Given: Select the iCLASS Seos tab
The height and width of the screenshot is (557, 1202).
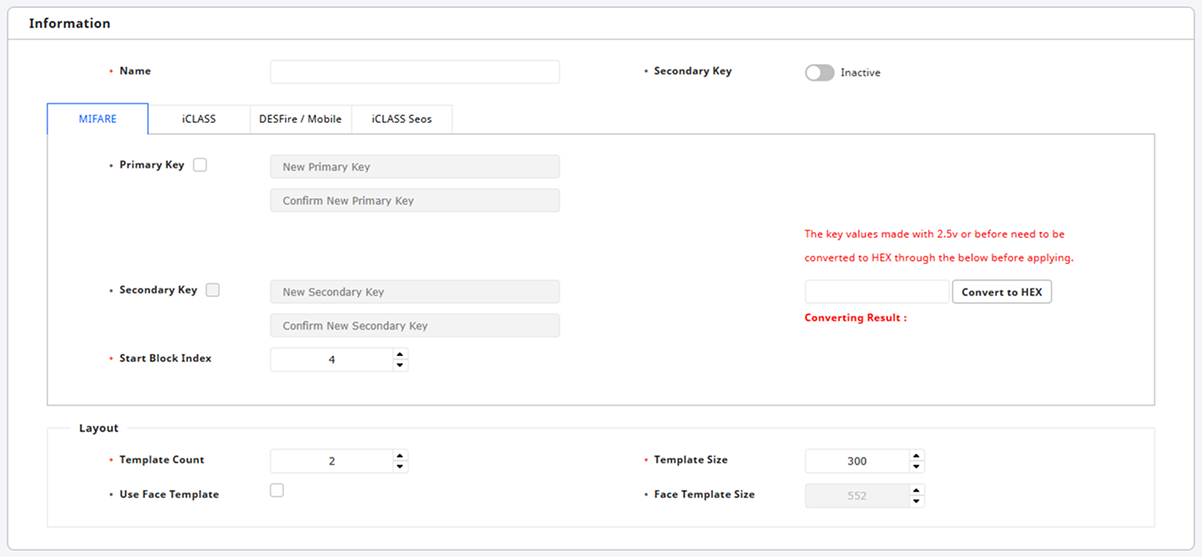Looking at the screenshot, I should tap(401, 119).
